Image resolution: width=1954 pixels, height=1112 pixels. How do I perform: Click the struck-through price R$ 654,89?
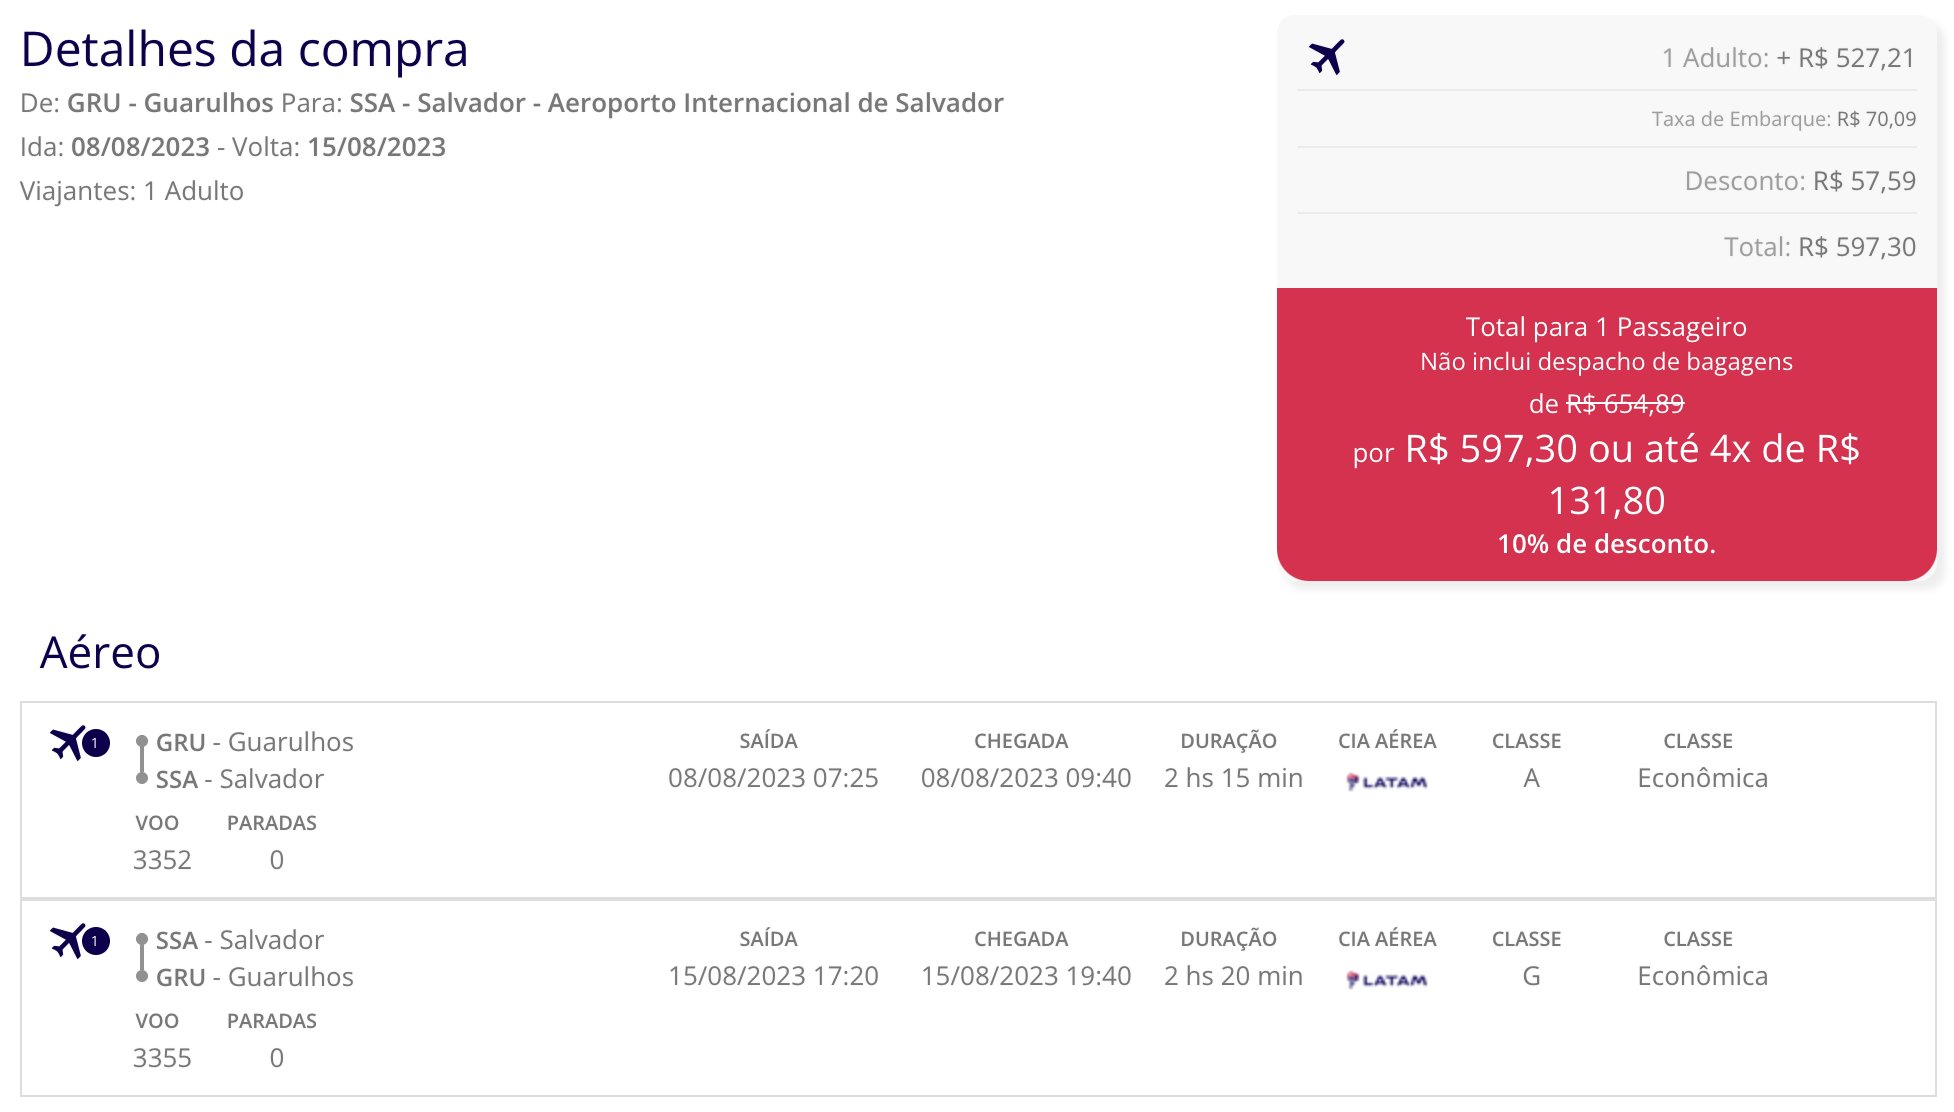pyautogui.click(x=1624, y=404)
